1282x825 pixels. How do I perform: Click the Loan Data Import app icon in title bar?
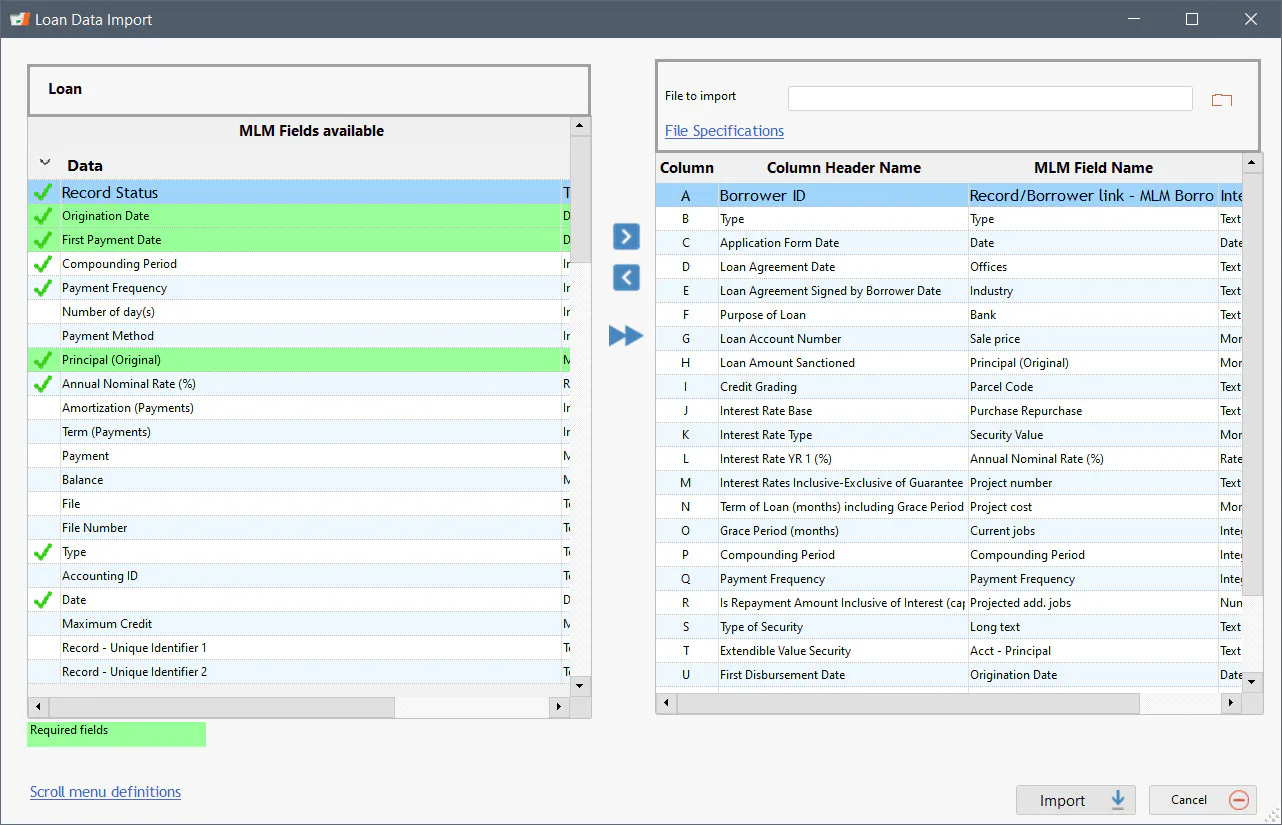19,19
